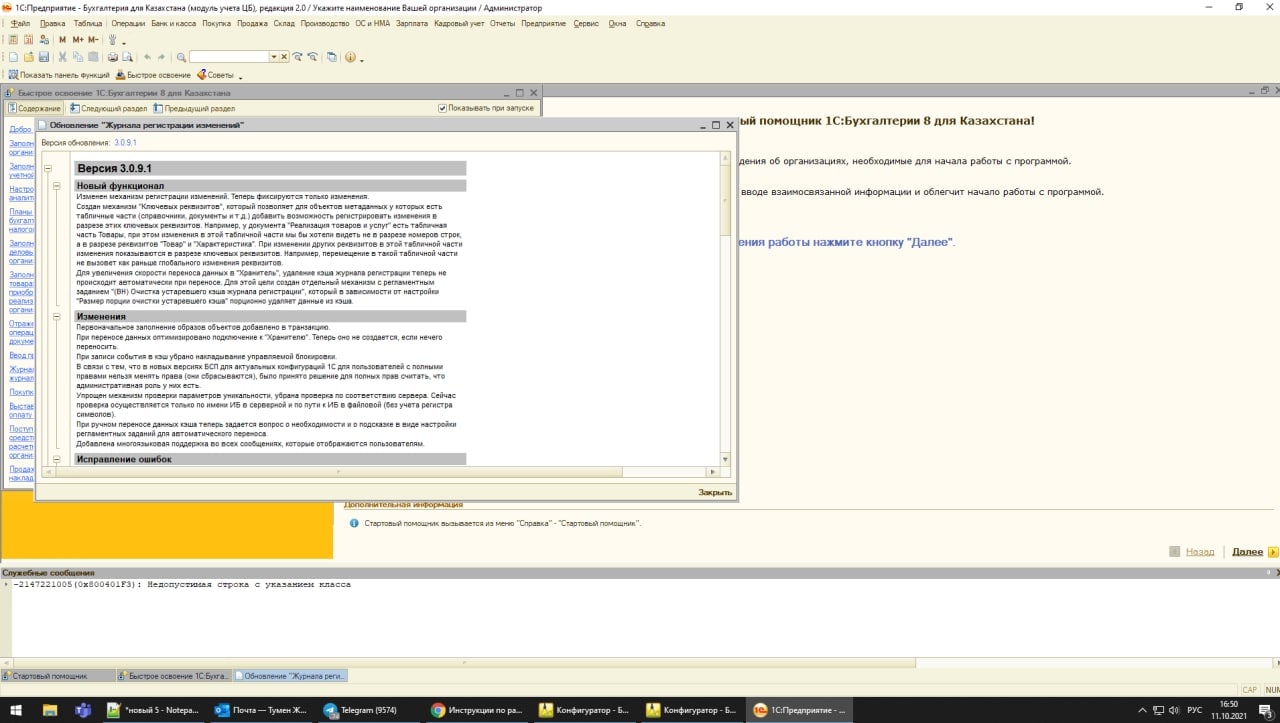1280x723 pixels.
Task: Click the 'Далее' button in start assistant
Action: [x=1247, y=552]
